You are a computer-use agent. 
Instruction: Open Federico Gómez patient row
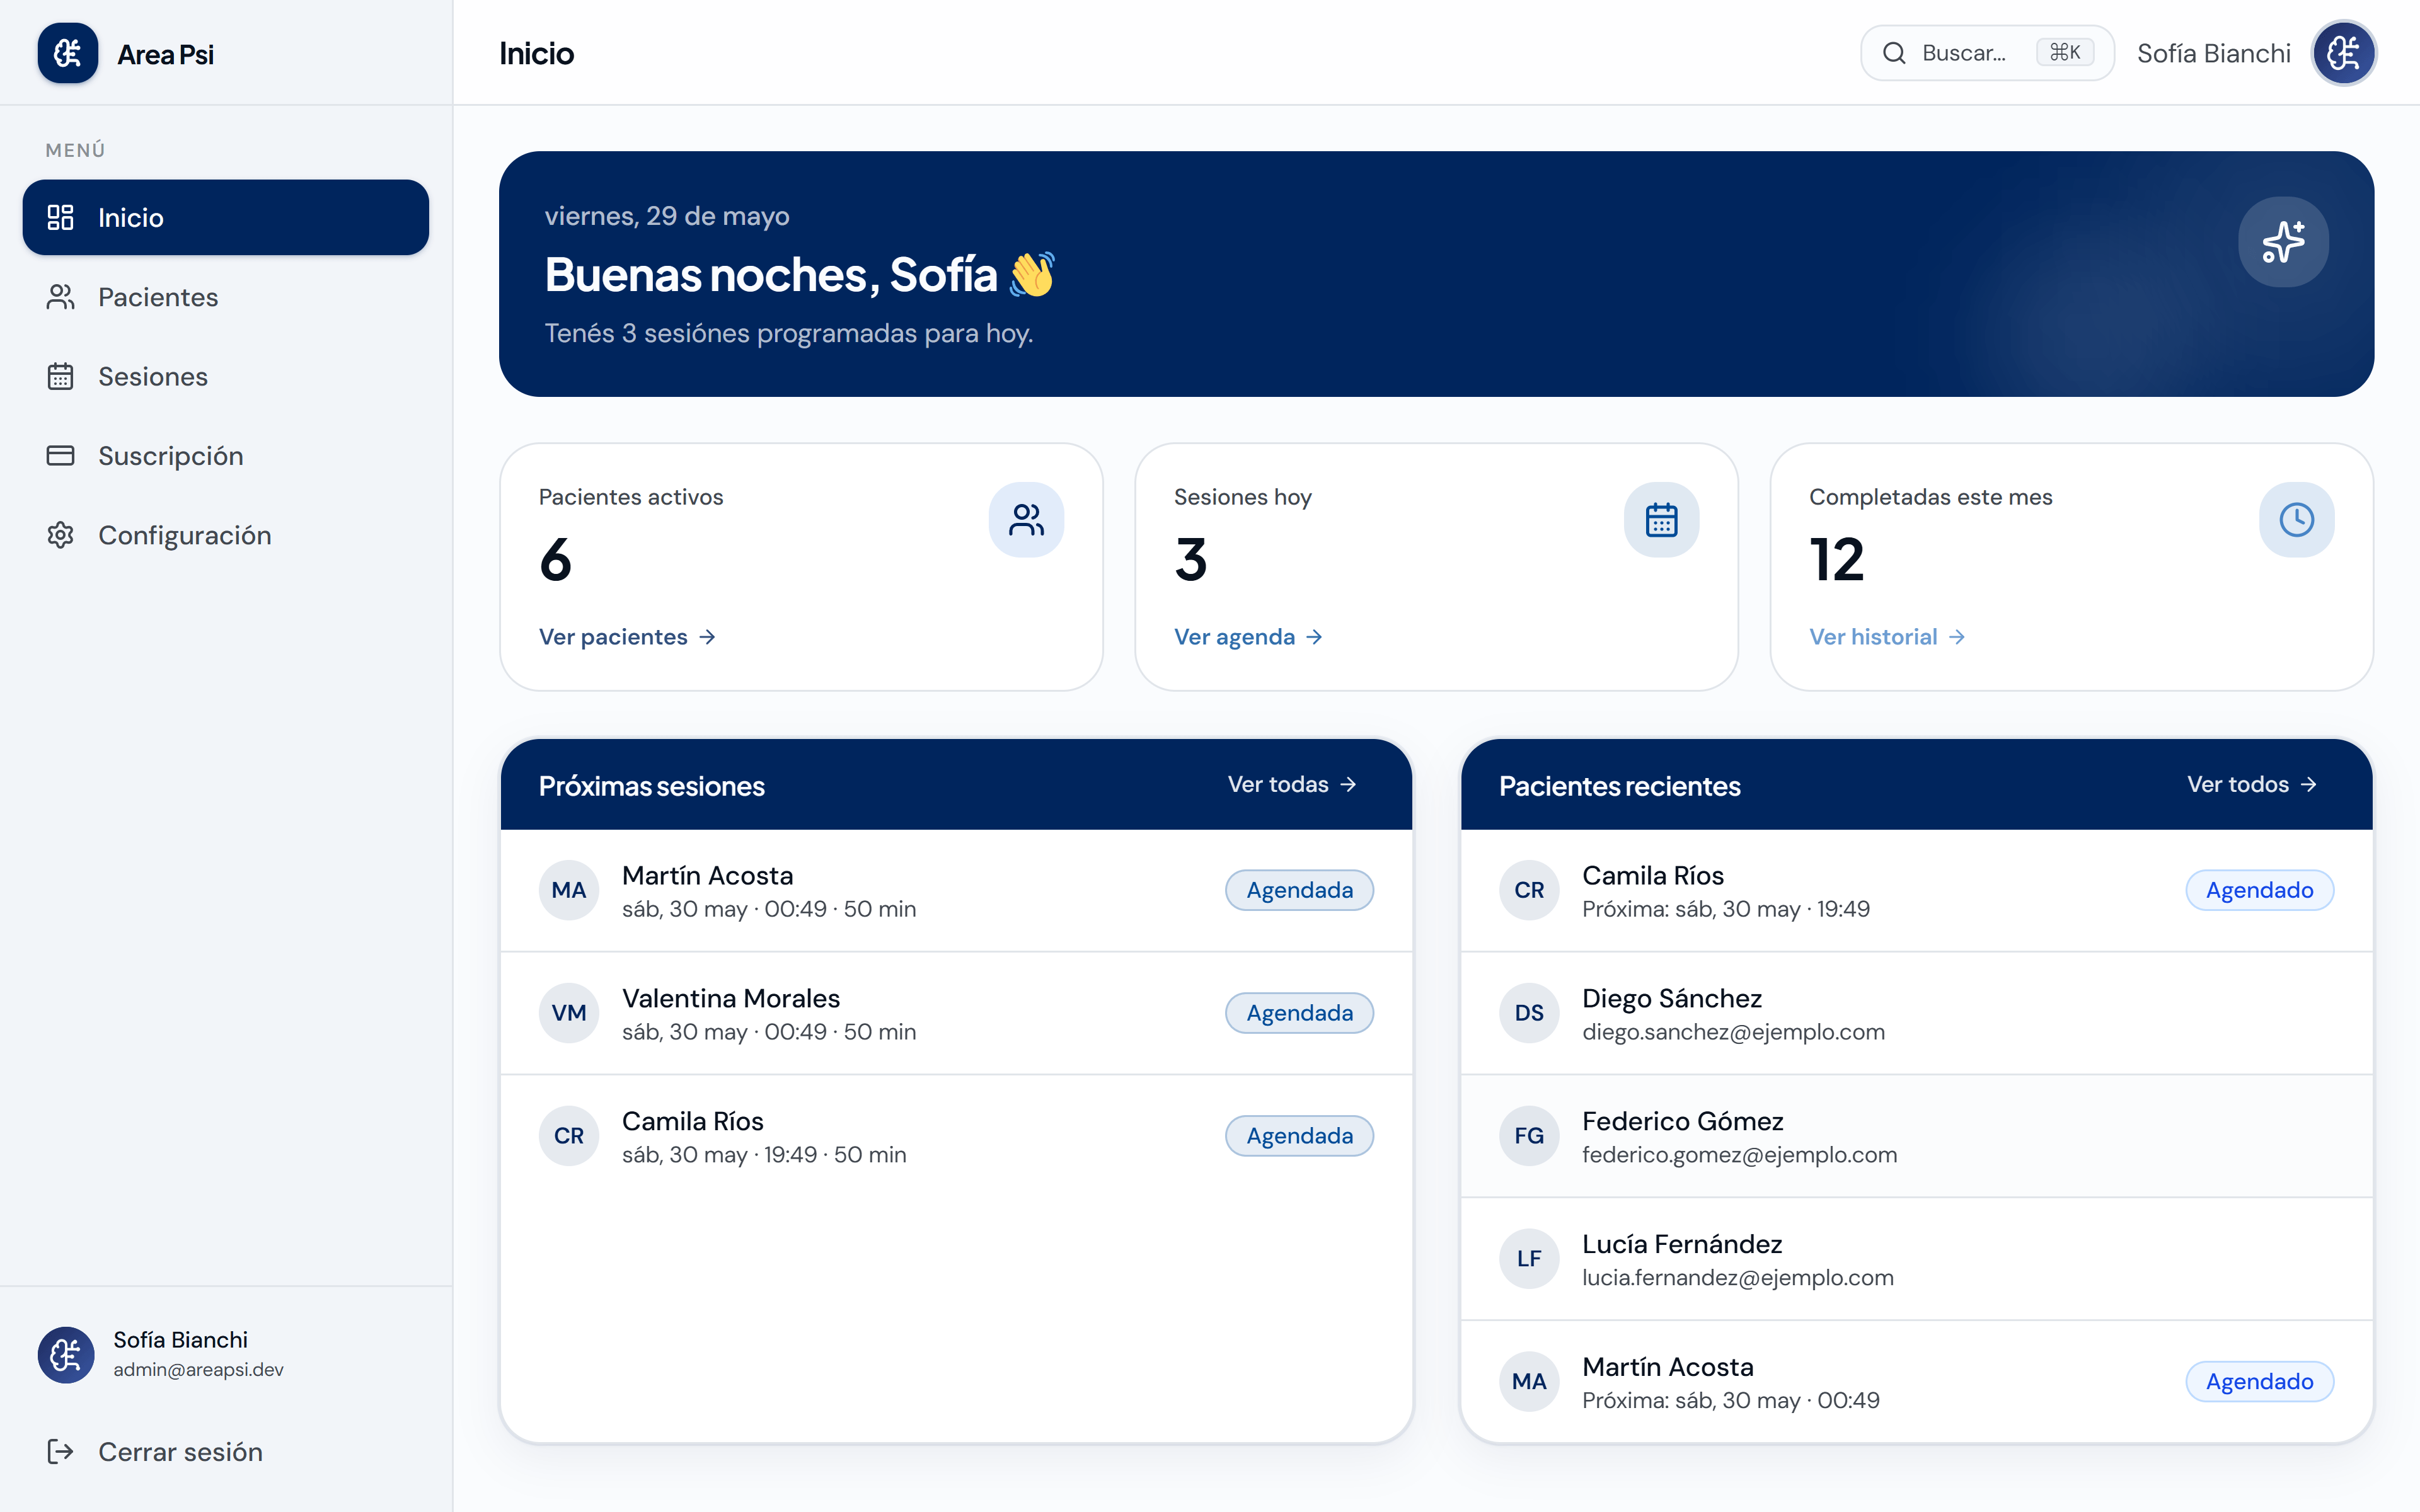(x=1916, y=1136)
